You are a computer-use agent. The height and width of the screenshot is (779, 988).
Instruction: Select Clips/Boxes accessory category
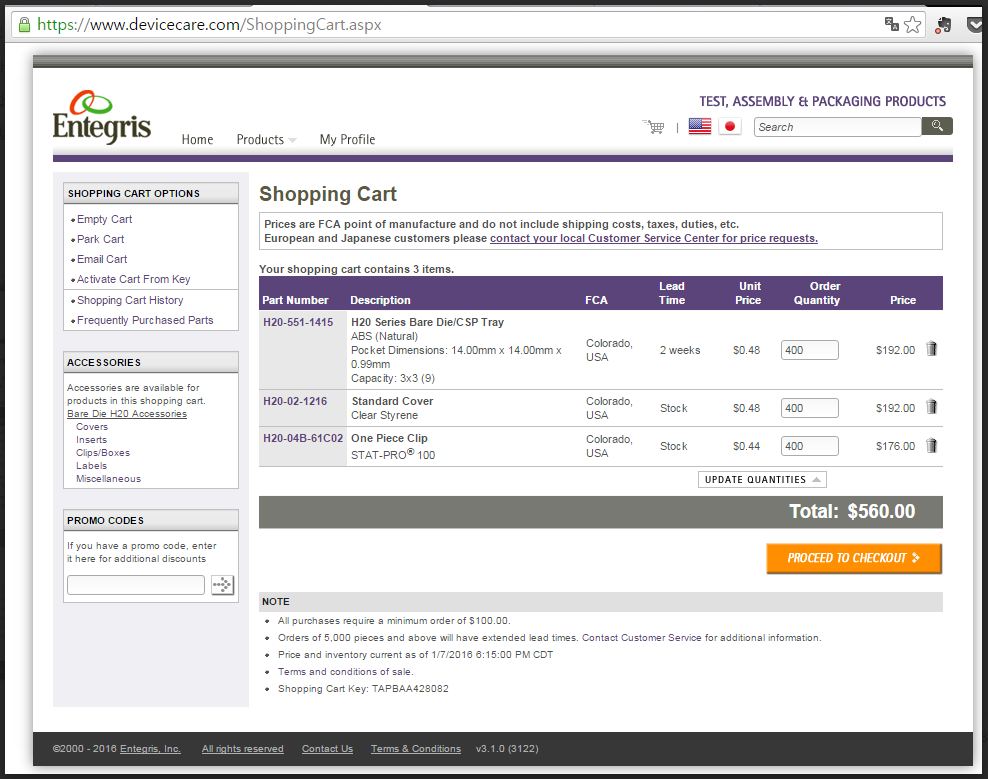[103, 453]
